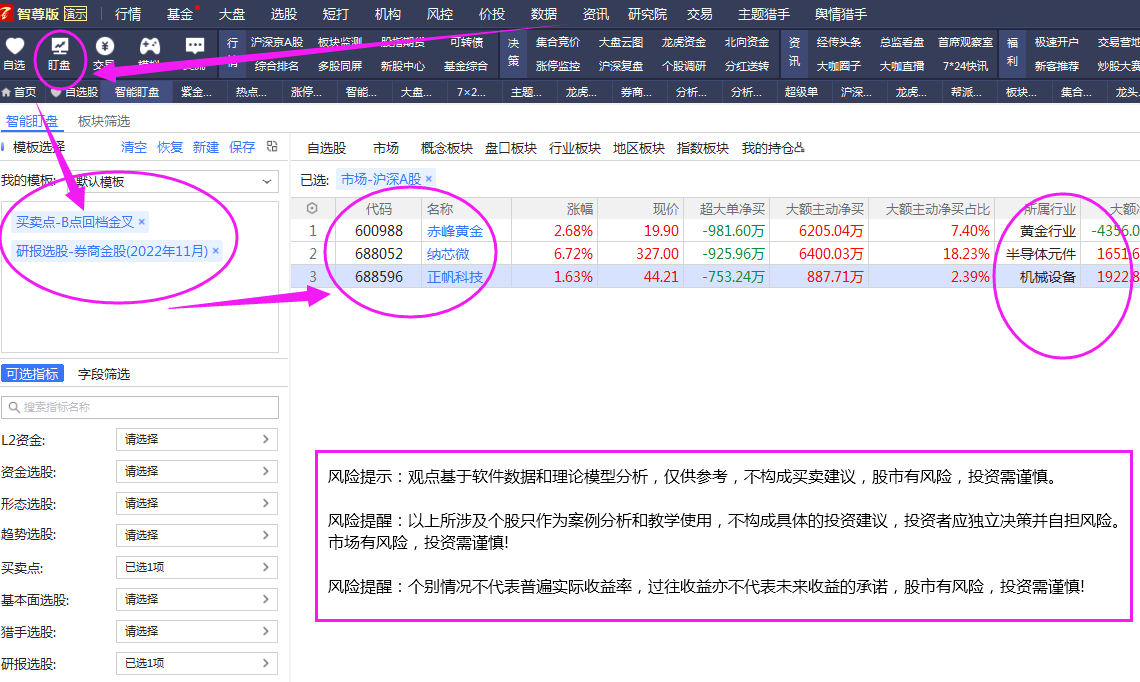Sort by the 涨幅 column header
This screenshot has width=1140, height=682.
point(579,209)
